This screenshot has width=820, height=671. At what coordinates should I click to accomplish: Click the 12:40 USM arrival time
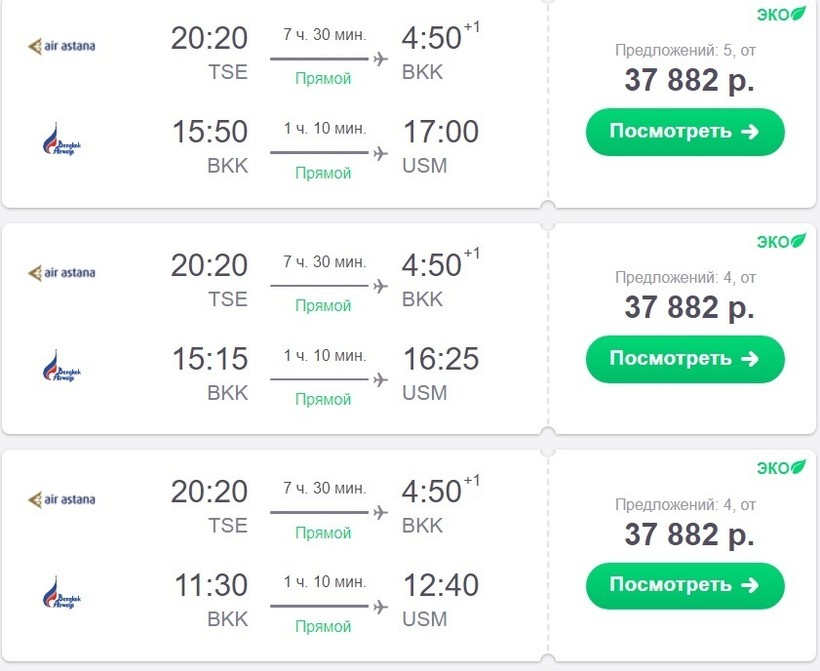pyautogui.click(x=440, y=585)
